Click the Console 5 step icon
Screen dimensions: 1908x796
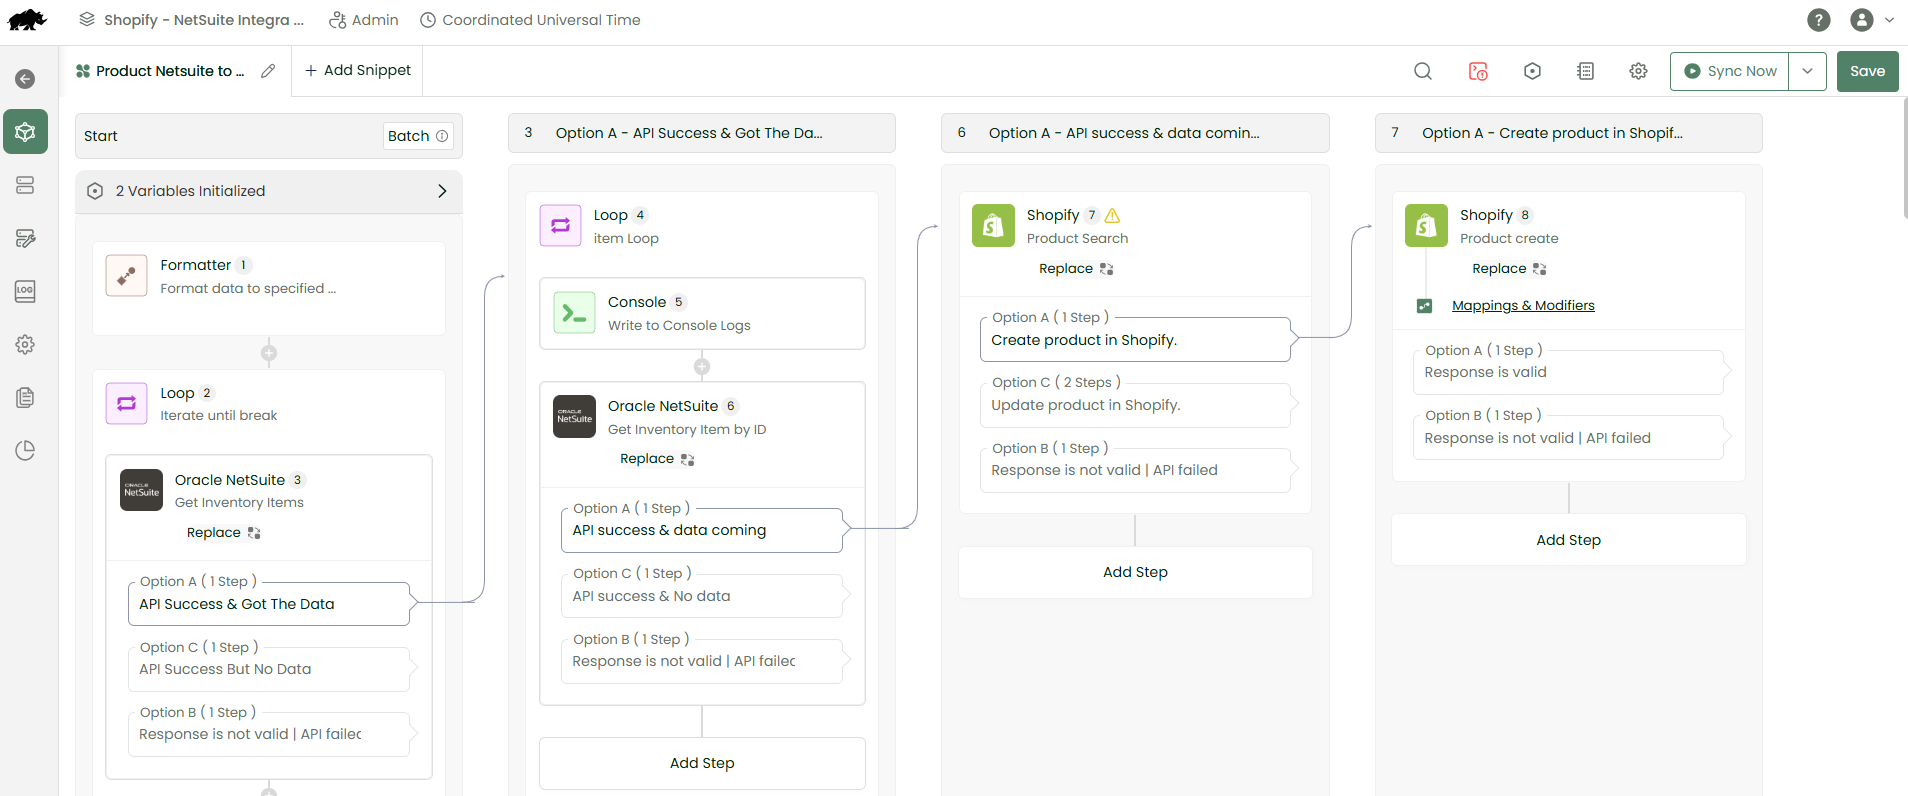point(575,313)
